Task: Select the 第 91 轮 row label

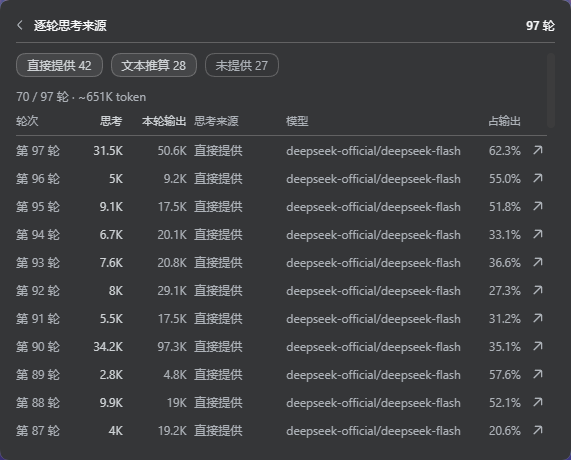Action: coord(38,319)
